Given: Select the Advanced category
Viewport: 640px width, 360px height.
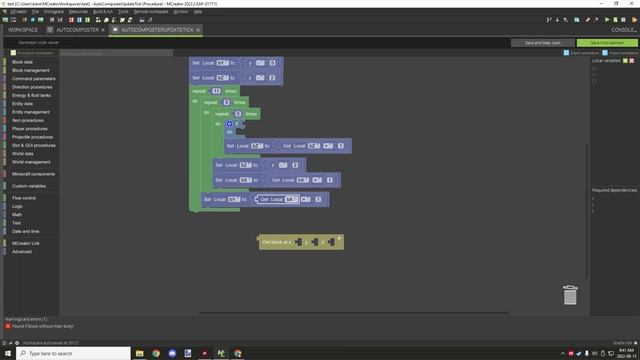Looking at the screenshot, I should [x=22, y=252].
